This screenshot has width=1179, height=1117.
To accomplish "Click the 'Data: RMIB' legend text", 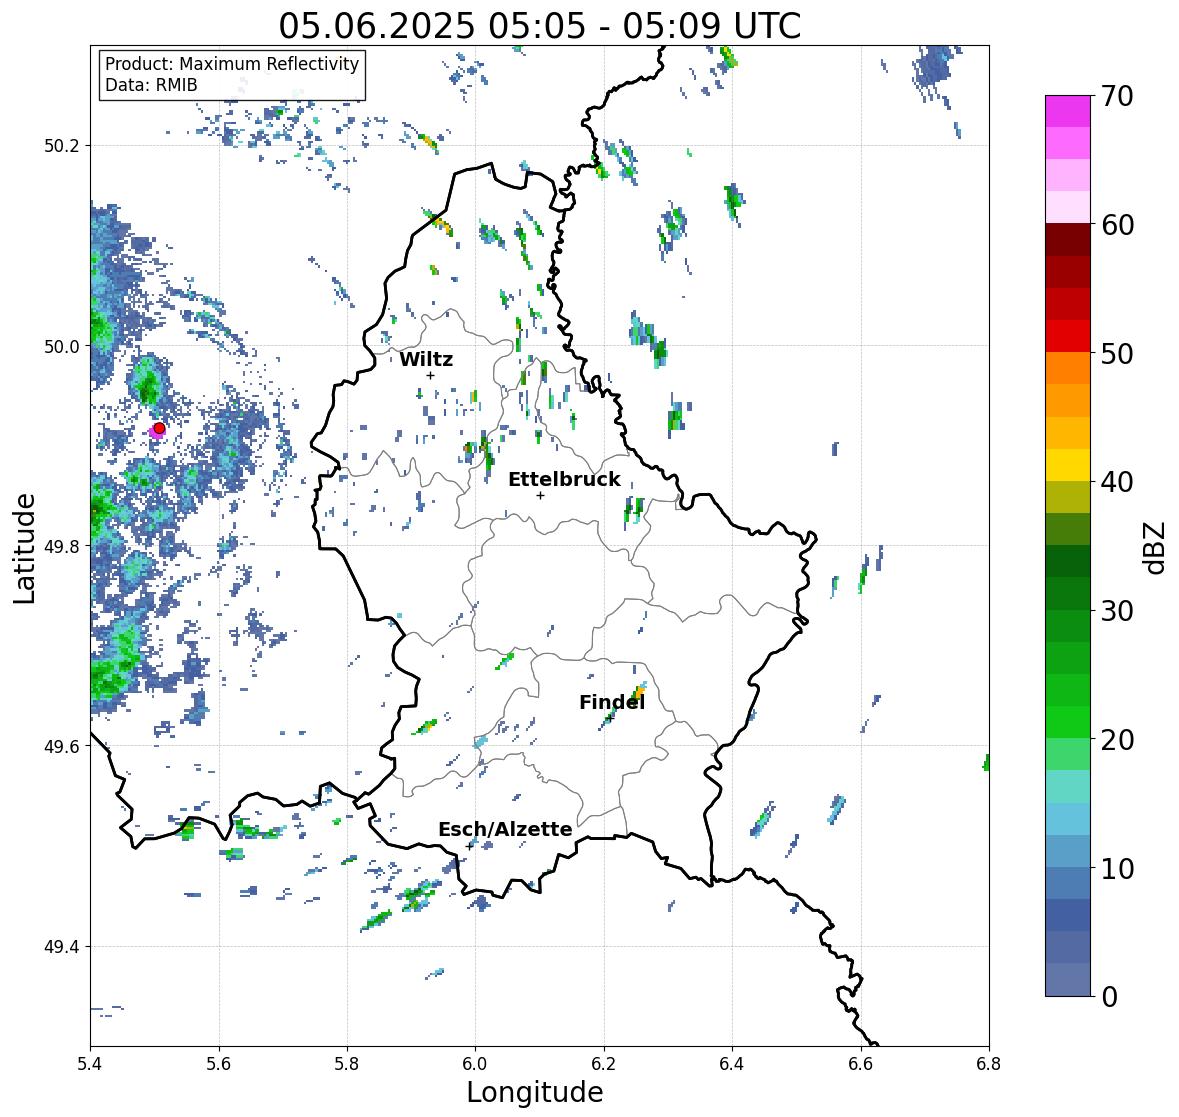I will tap(151, 85).
